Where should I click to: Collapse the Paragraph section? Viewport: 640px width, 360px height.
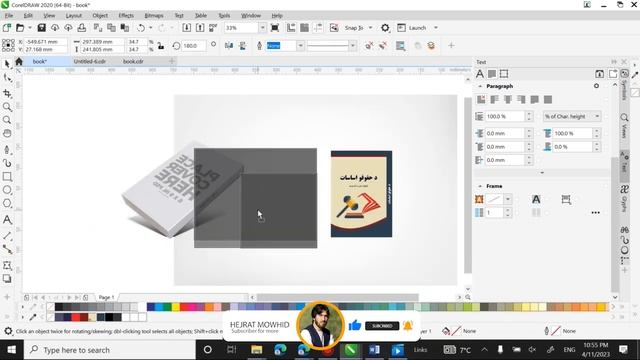point(480,87)
